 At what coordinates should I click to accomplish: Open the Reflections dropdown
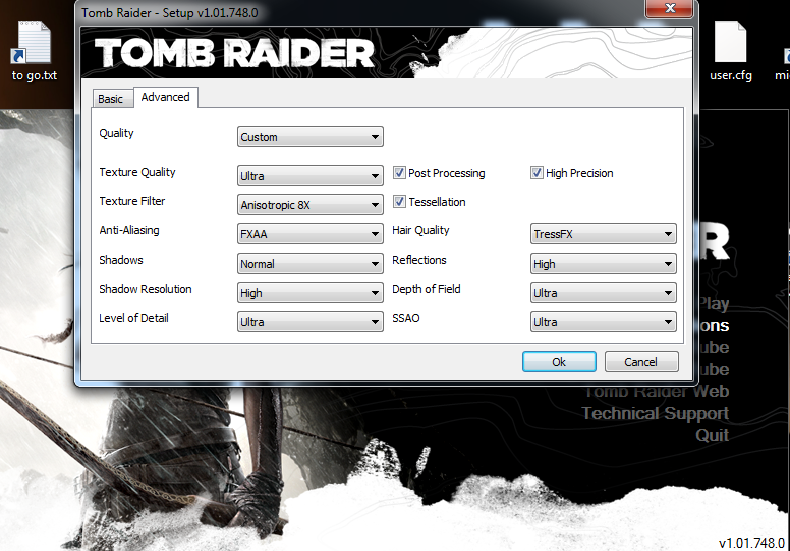tap(603, 263)
